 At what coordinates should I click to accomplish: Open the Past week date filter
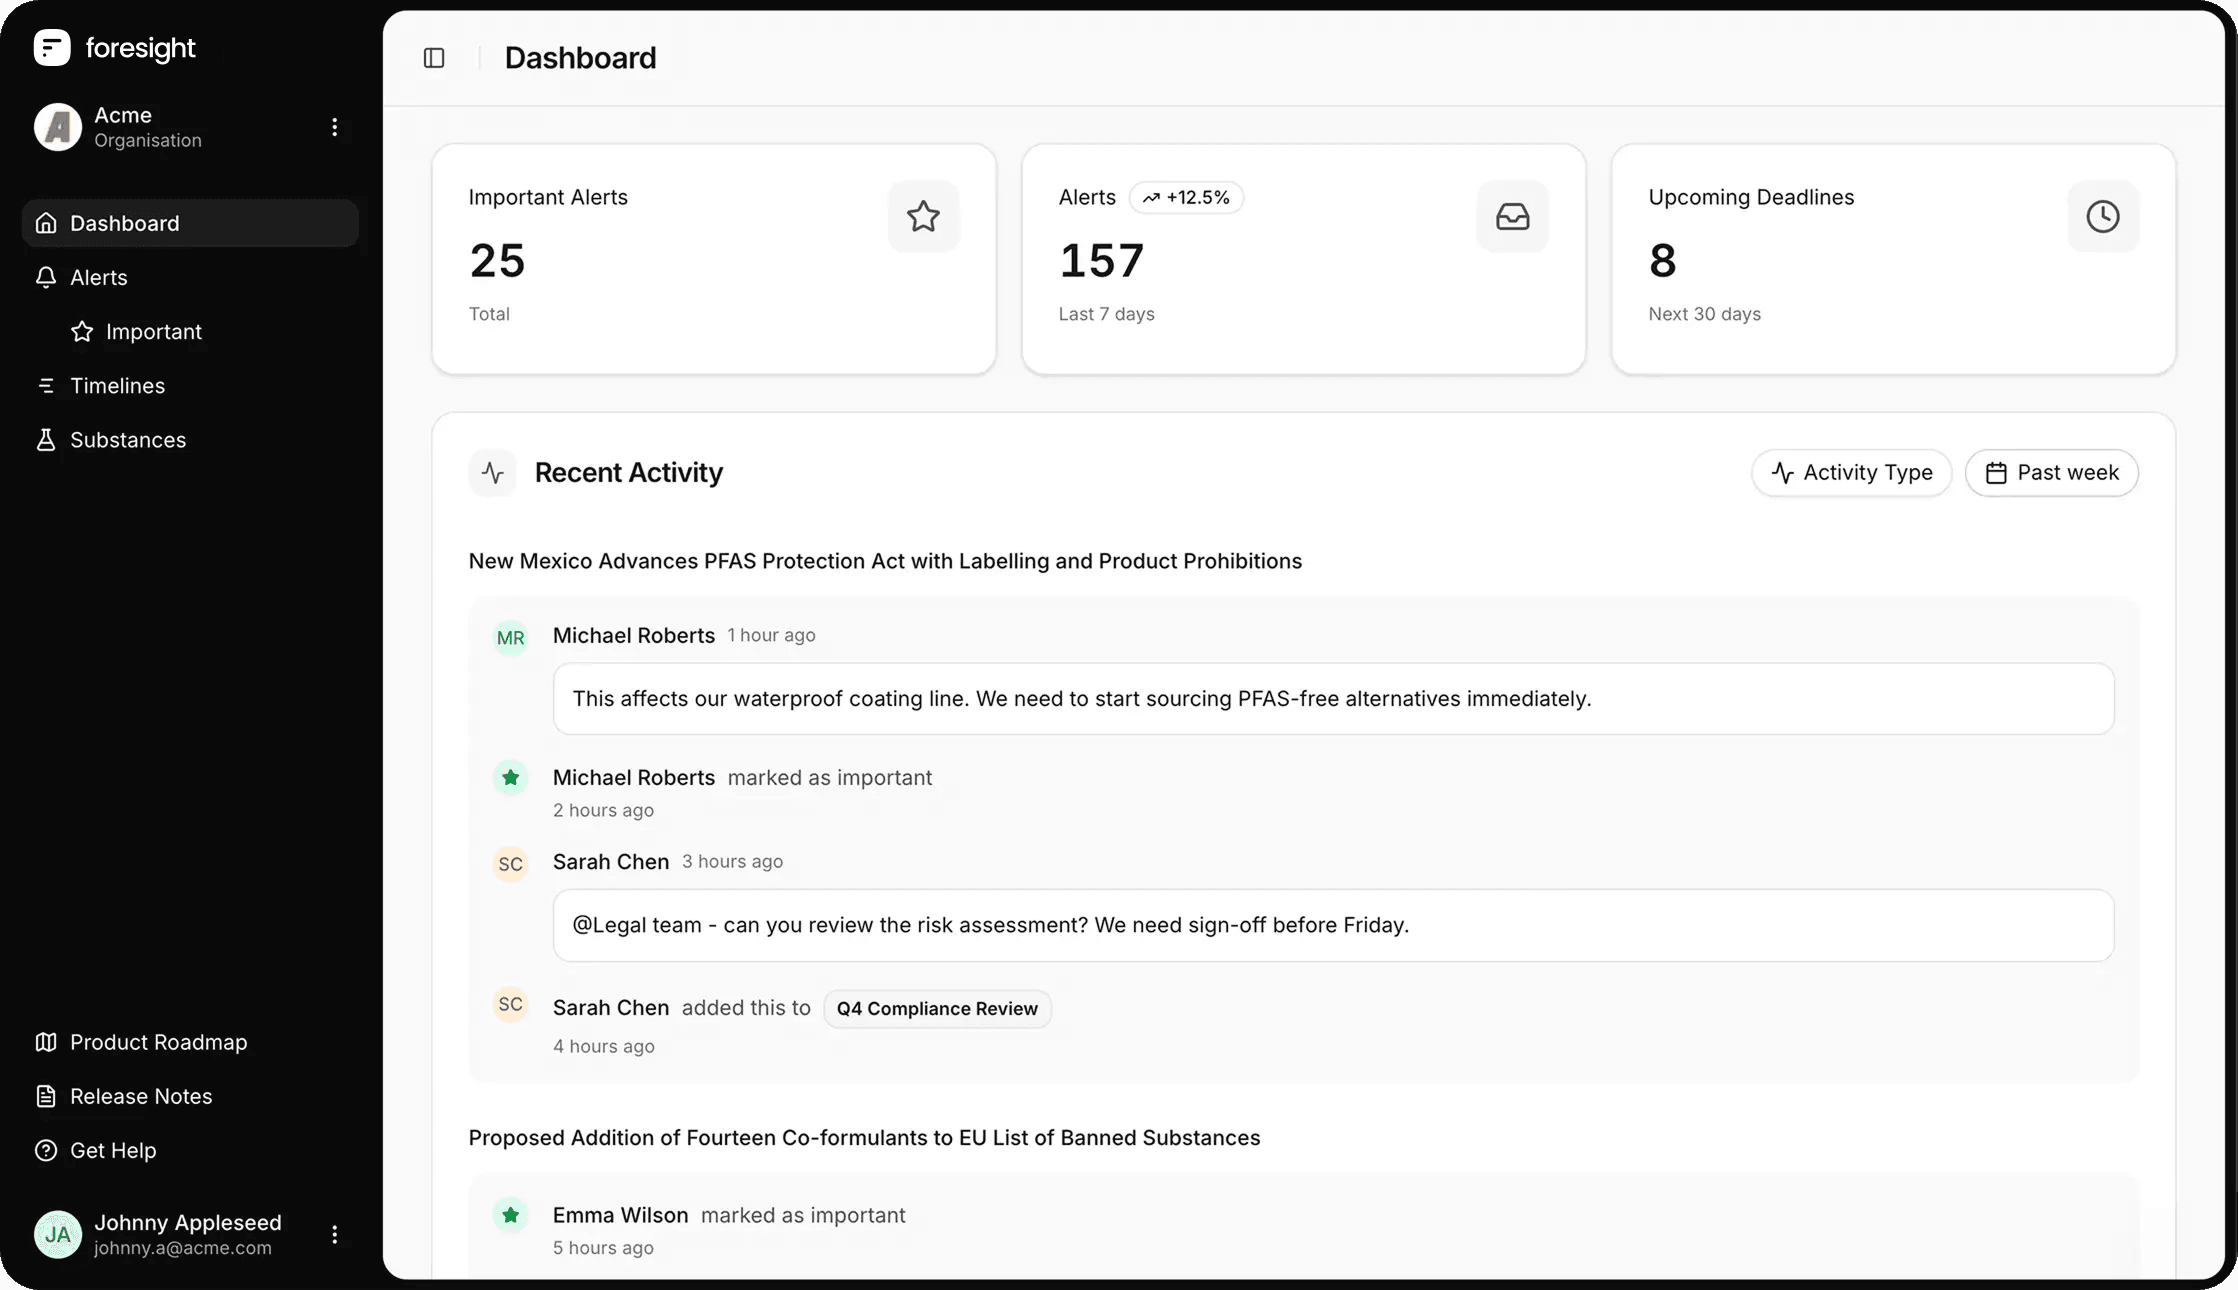click(2051, 473)
